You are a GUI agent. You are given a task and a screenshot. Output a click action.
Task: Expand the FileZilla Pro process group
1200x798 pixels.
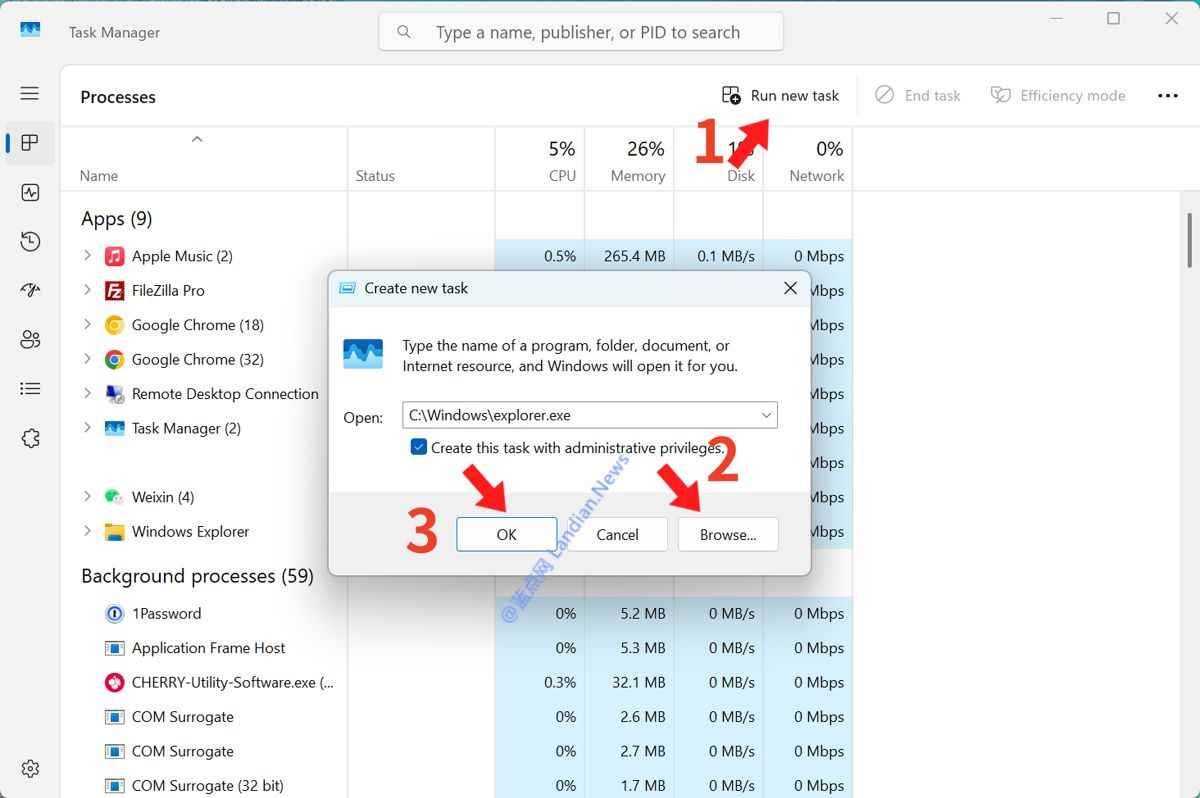[x=87, y=290]
